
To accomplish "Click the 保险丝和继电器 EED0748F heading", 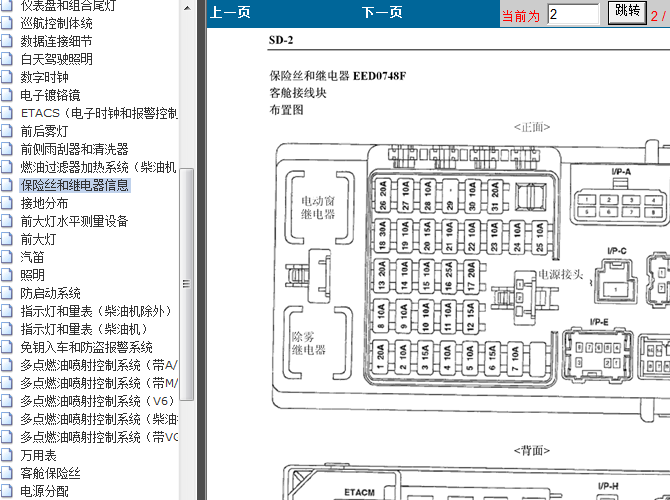I will click(x=338, y=76).
